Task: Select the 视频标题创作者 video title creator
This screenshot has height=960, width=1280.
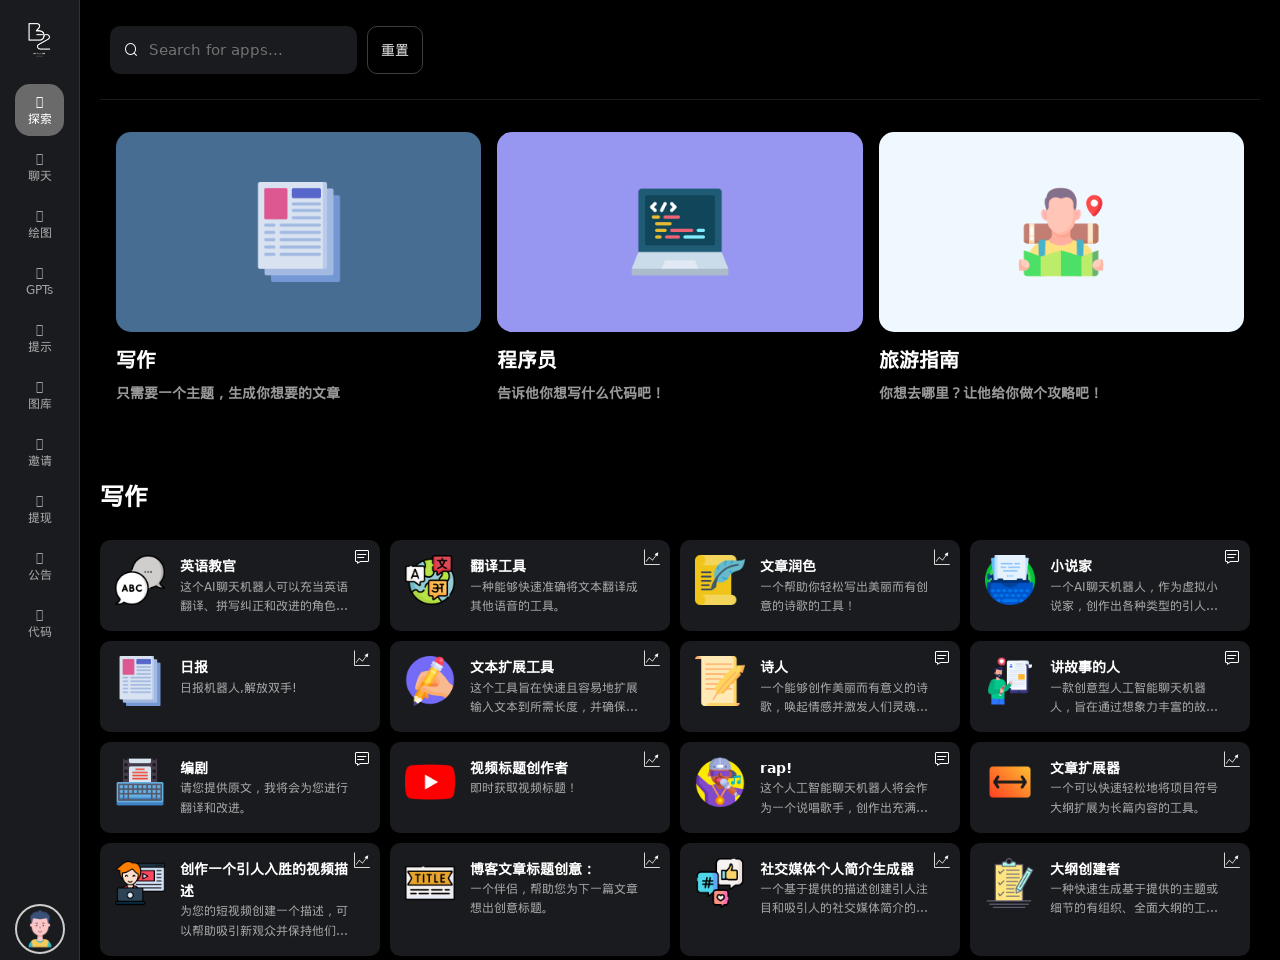Action: pyautogui.click(x=529, y=787)
